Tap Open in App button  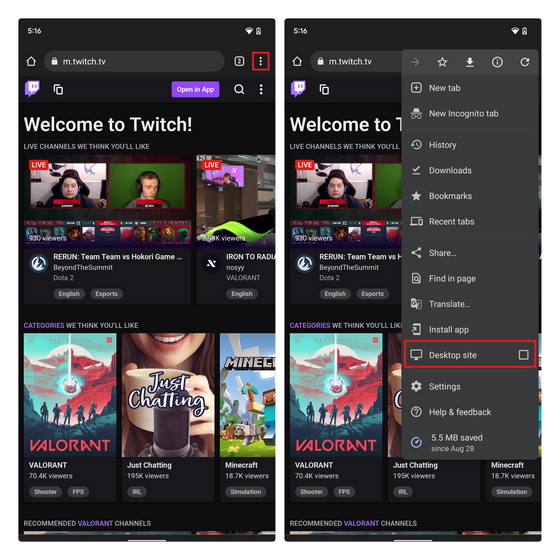195,89
